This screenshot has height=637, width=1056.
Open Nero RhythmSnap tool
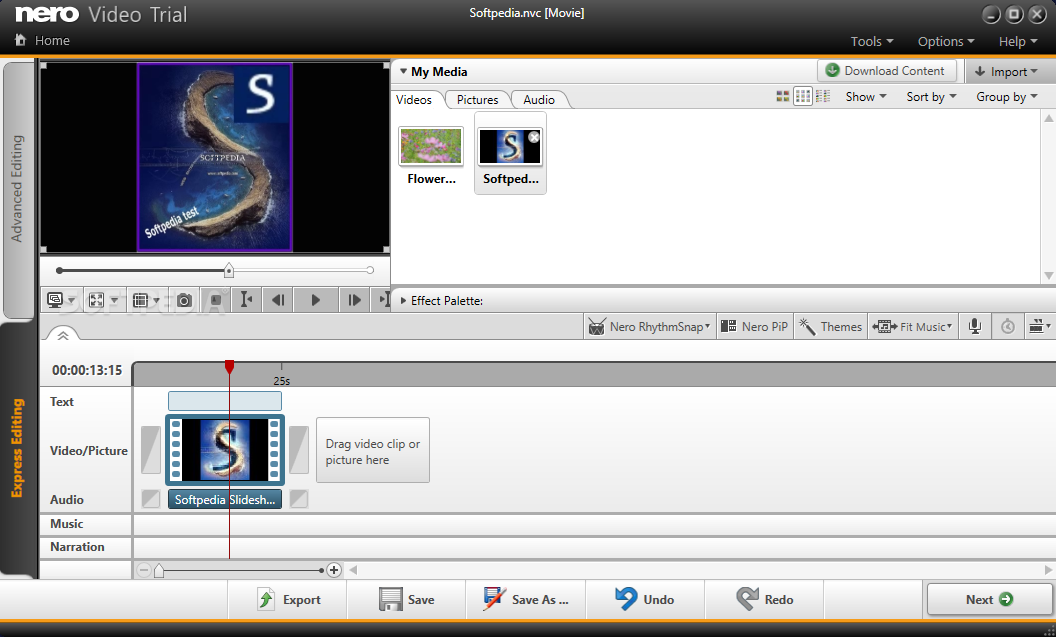point(649,327)
